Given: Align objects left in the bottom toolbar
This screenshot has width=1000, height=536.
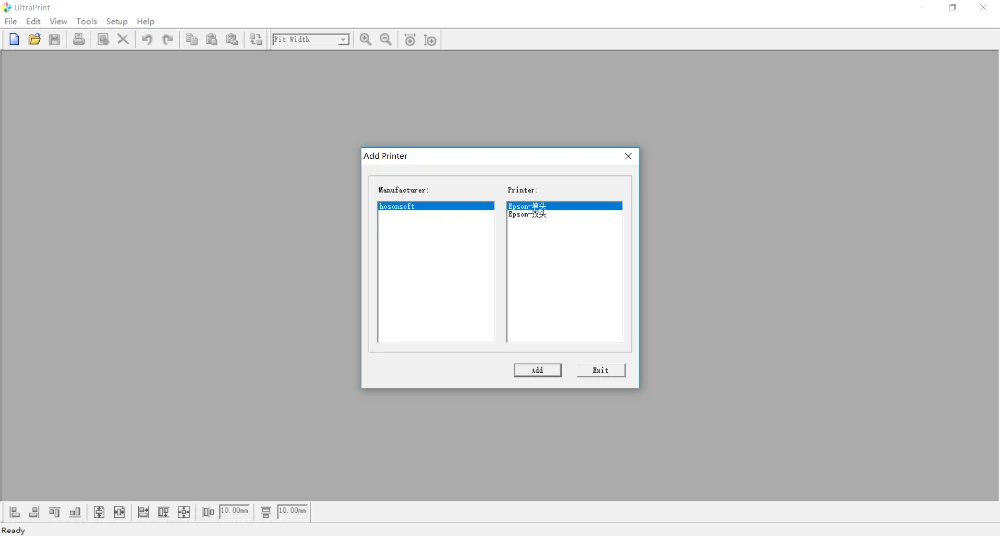Looking at the screenshot, I should pos(15,512).
